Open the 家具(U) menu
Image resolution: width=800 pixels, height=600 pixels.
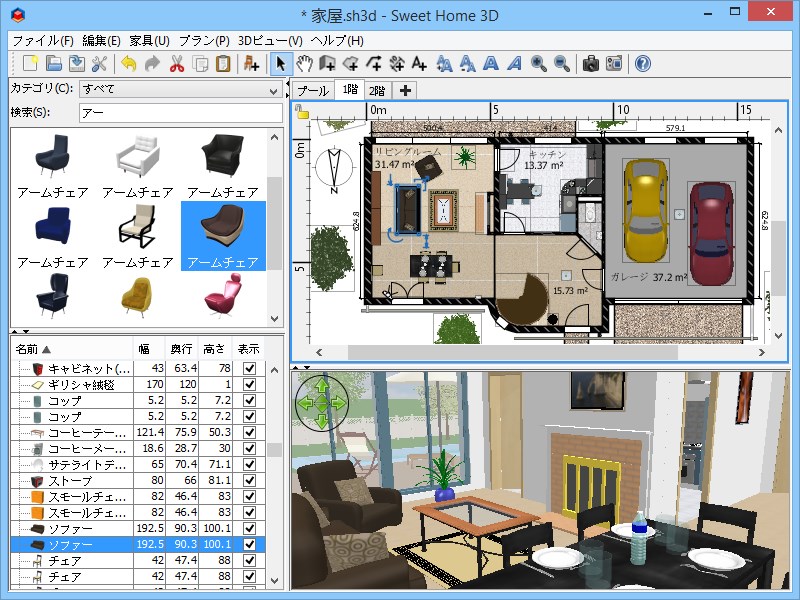tap(149, 40)
